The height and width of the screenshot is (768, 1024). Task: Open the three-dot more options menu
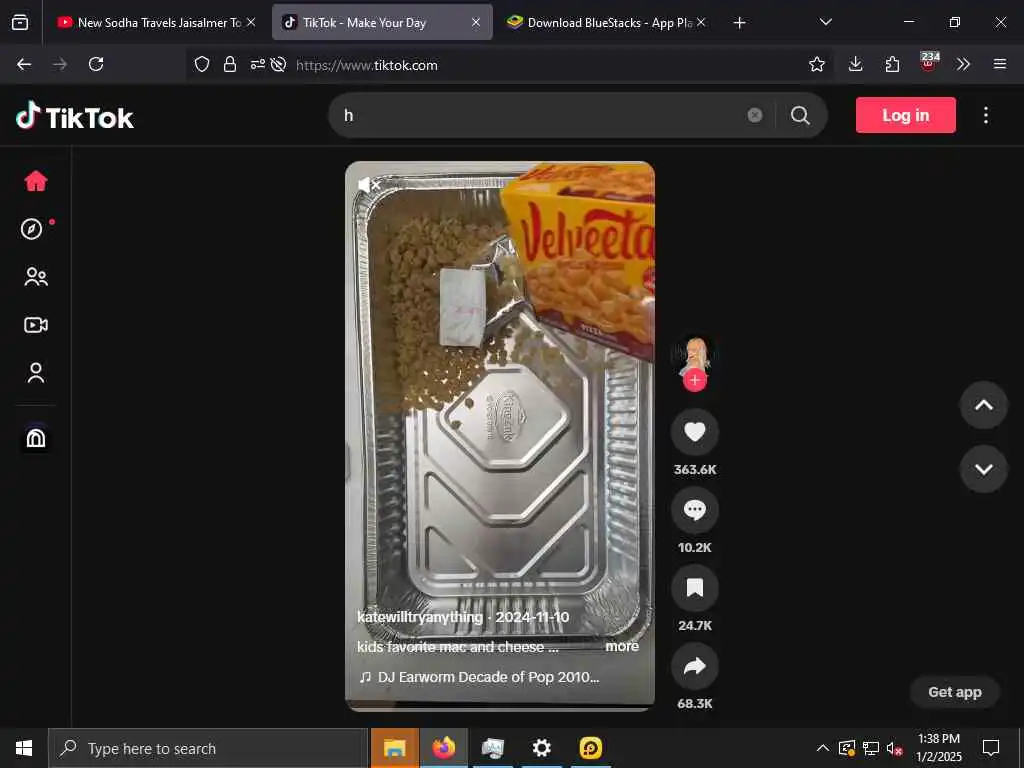pyautogui.click(x=985, y=115)
